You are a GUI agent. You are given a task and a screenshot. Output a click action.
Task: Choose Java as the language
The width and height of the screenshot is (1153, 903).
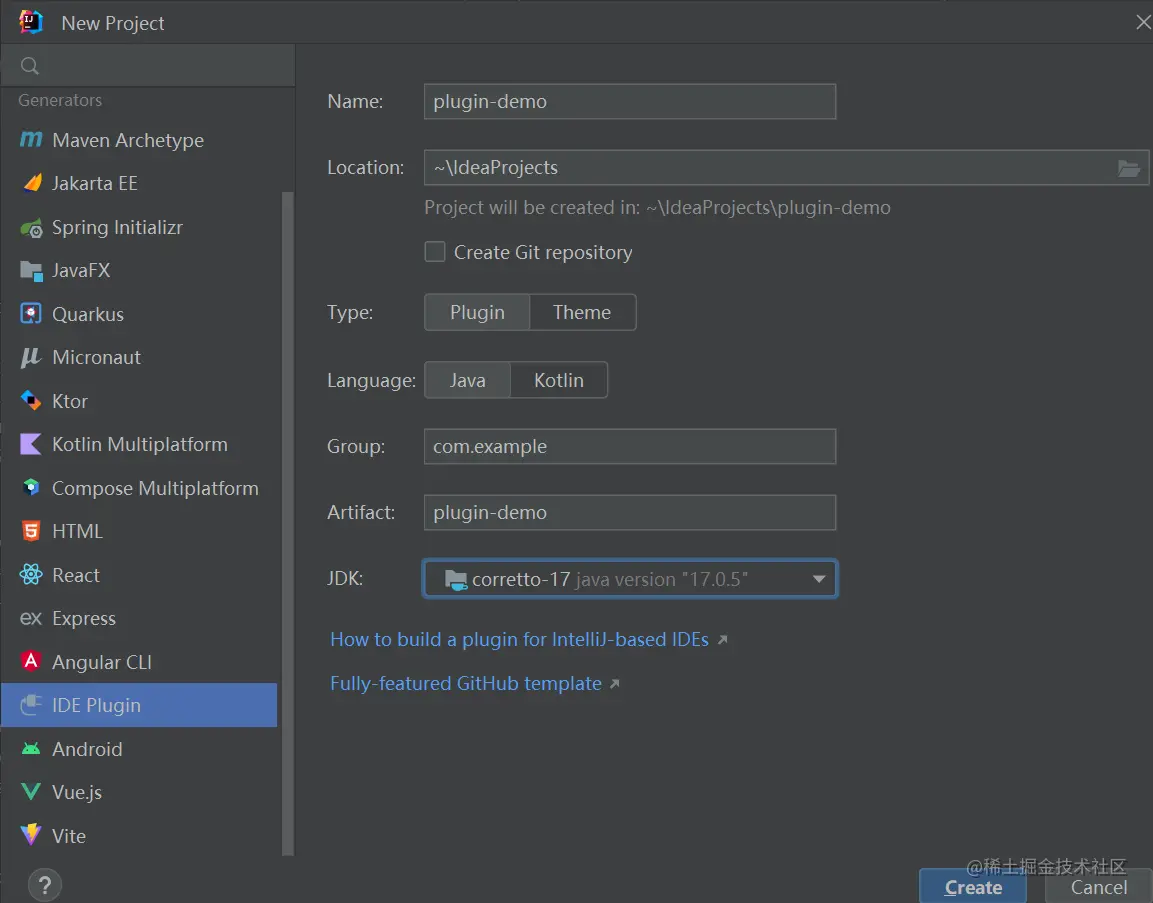click(x=468, y=380)
